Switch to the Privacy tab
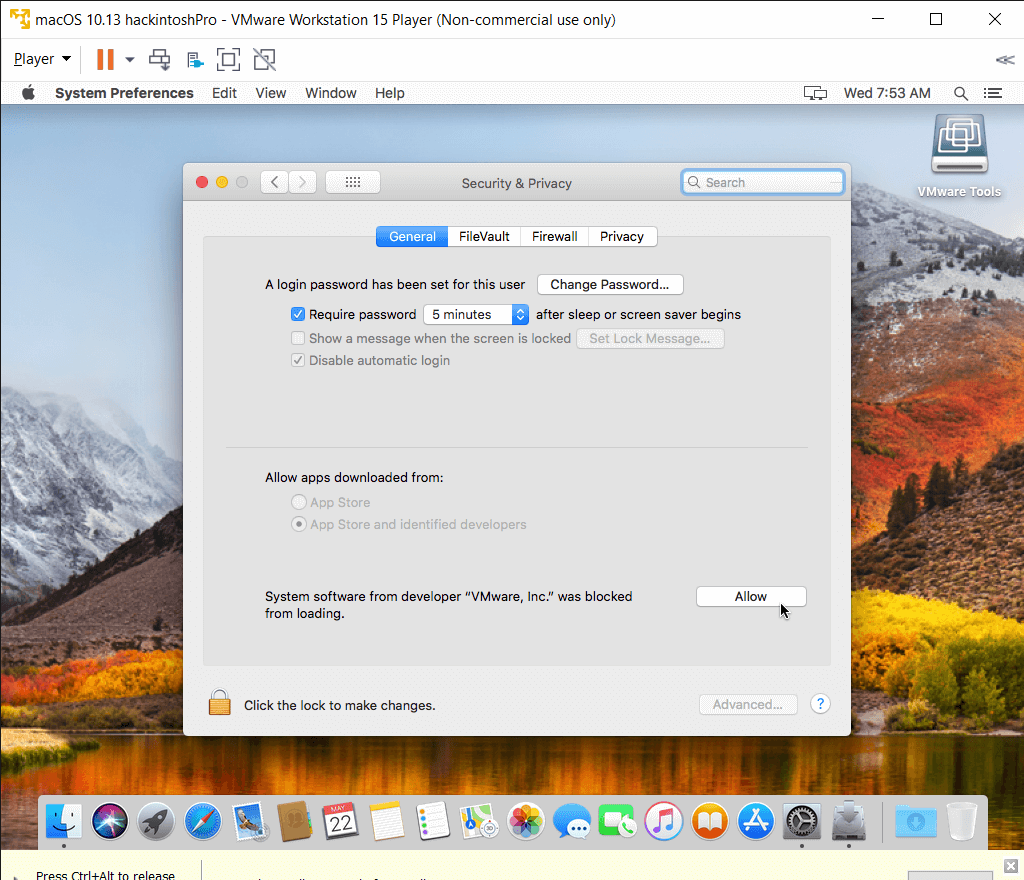 pyautogui.click(x=622, y=236)
